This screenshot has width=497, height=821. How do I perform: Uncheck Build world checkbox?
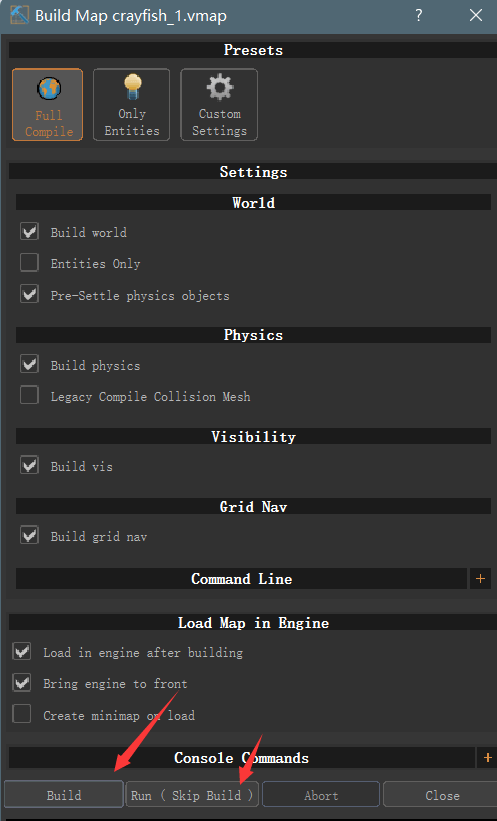tap(29, 231)
